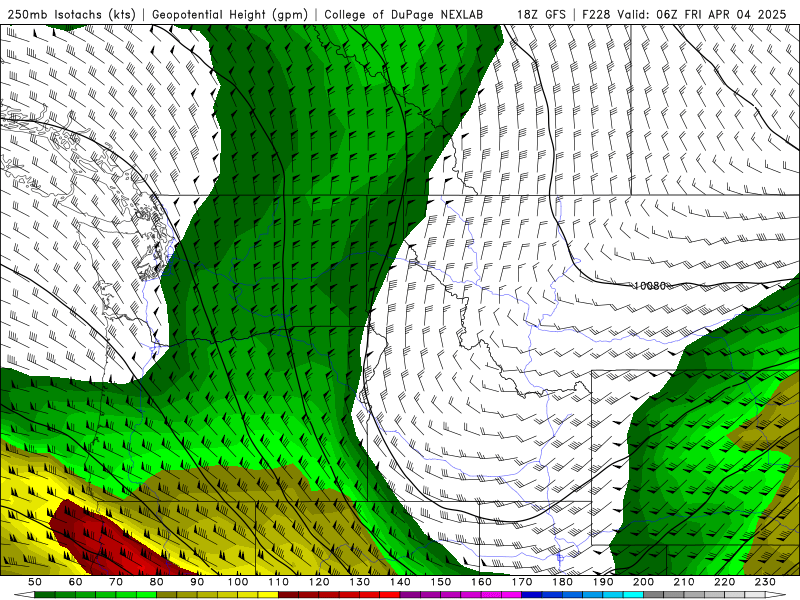Click the '70' value on the color scale

[x=116, y=582]
